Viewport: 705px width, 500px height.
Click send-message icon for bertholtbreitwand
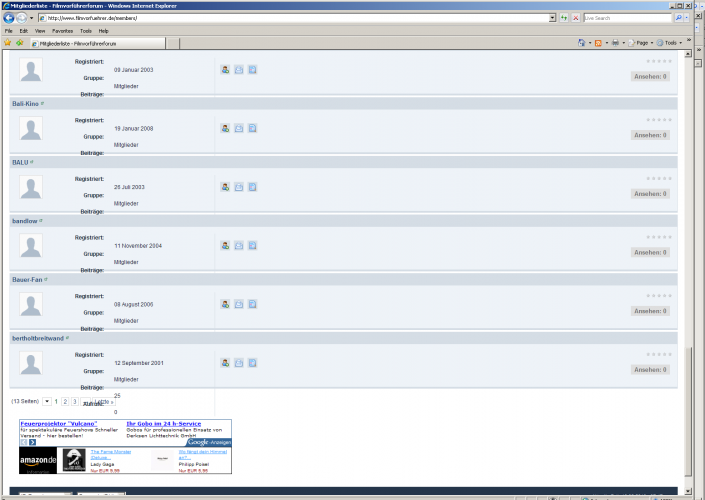click(239, 363)
